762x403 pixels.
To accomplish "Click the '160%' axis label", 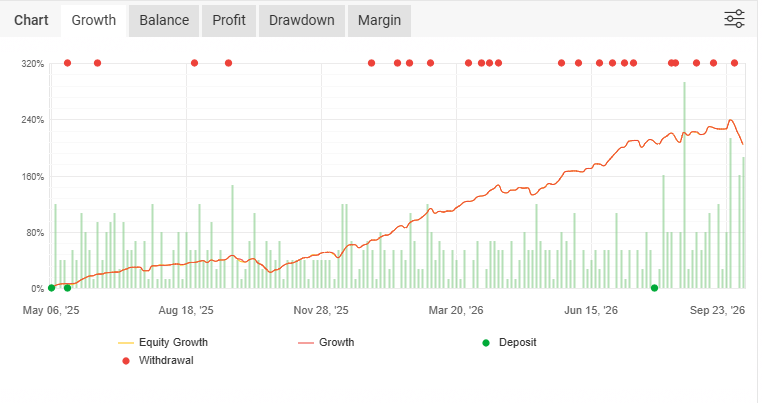I will pyautogui.click(x=33, y=176).
